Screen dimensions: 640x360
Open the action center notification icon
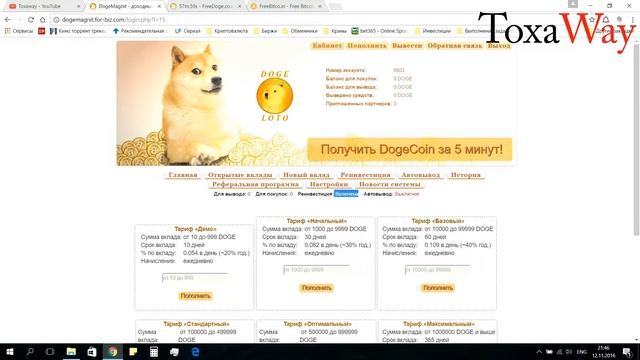tap(627, 352)
